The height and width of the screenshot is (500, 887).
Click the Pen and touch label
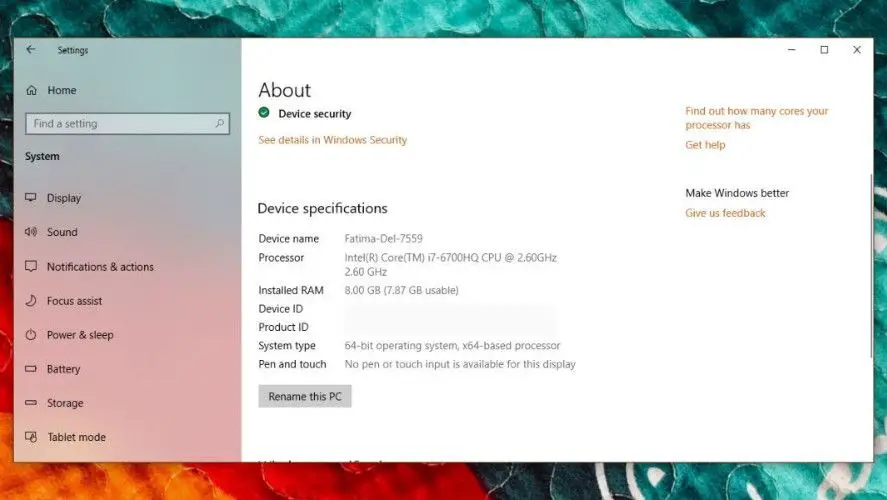292,364
